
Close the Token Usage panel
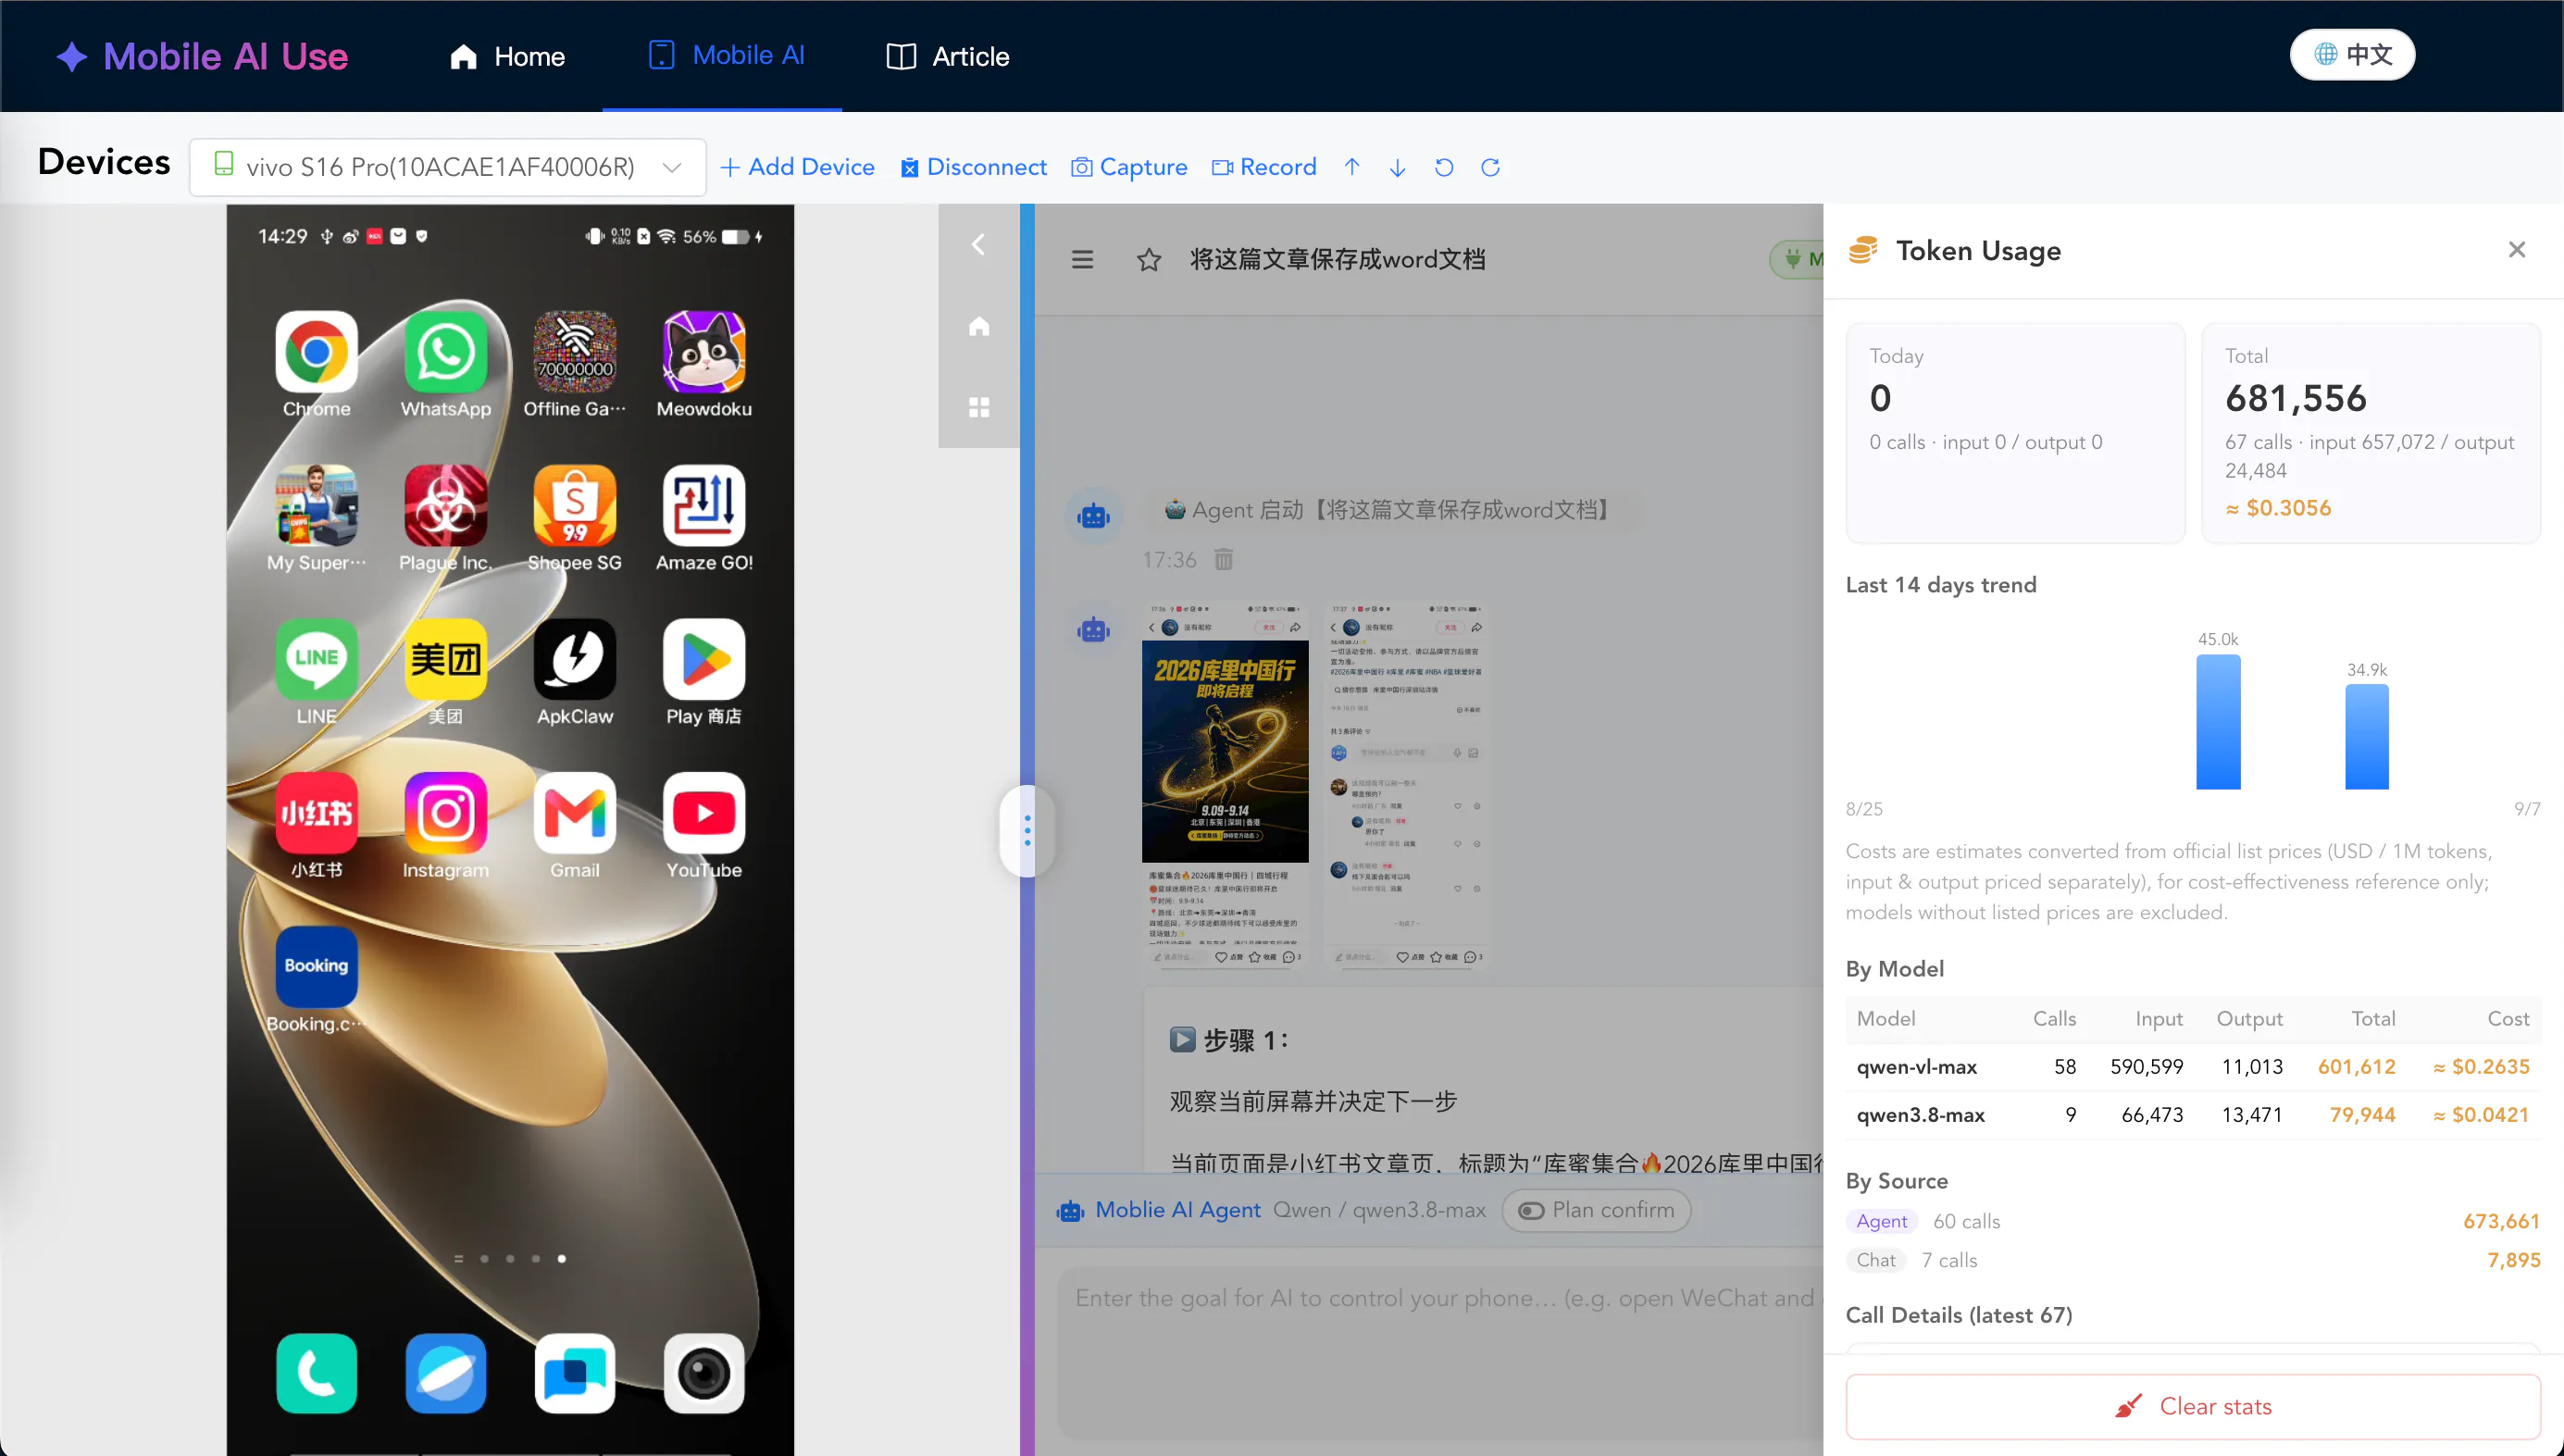(2516, 250)
